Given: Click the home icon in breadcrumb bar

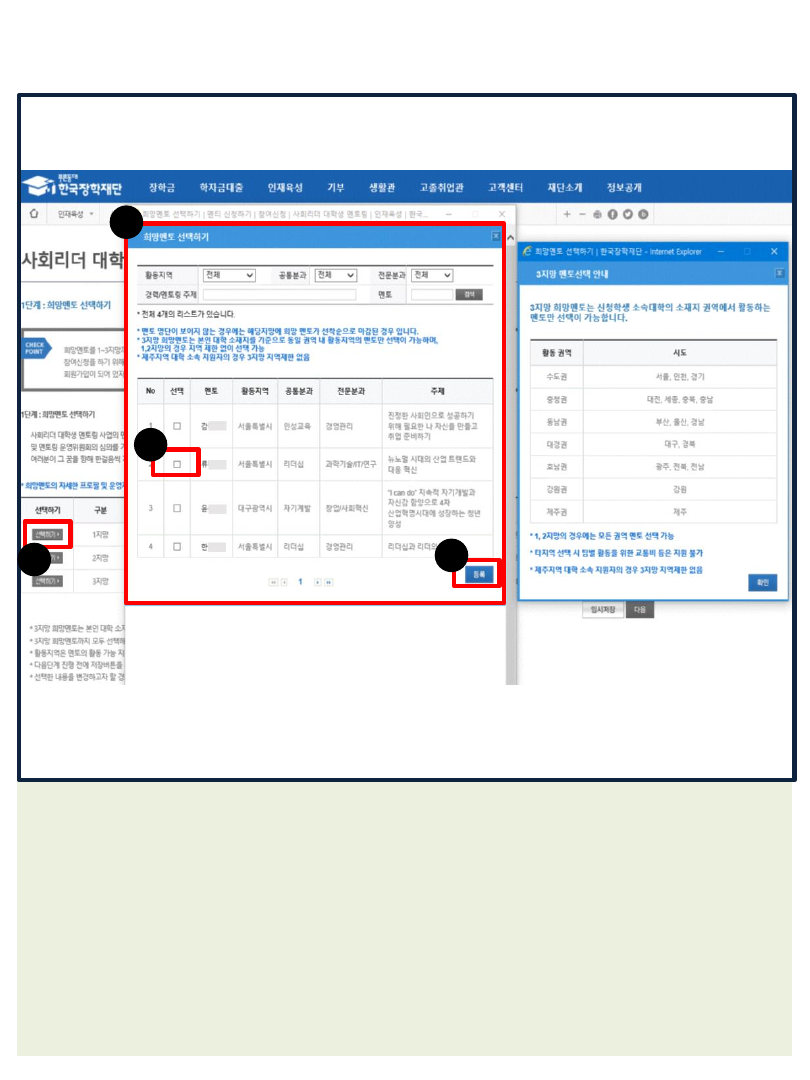Looking at the screenshot, I should pos(34,213).
